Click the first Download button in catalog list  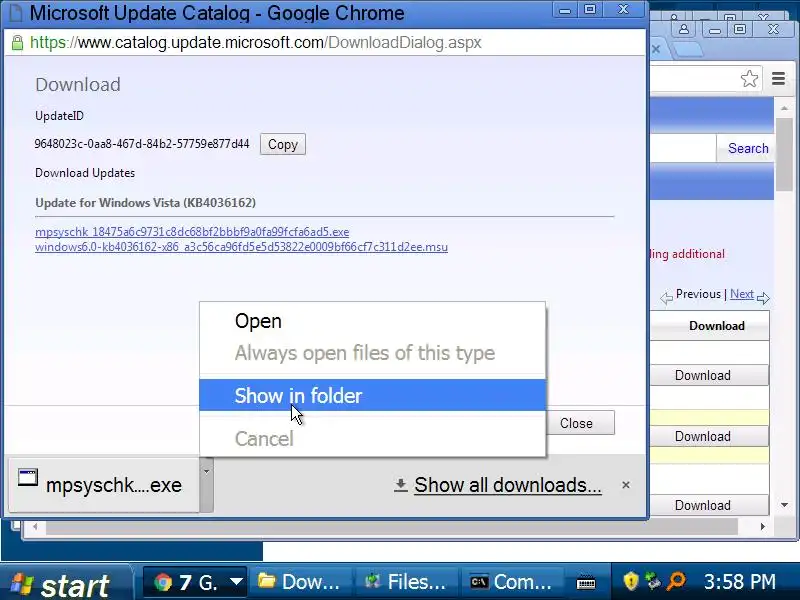pos(710,376)
